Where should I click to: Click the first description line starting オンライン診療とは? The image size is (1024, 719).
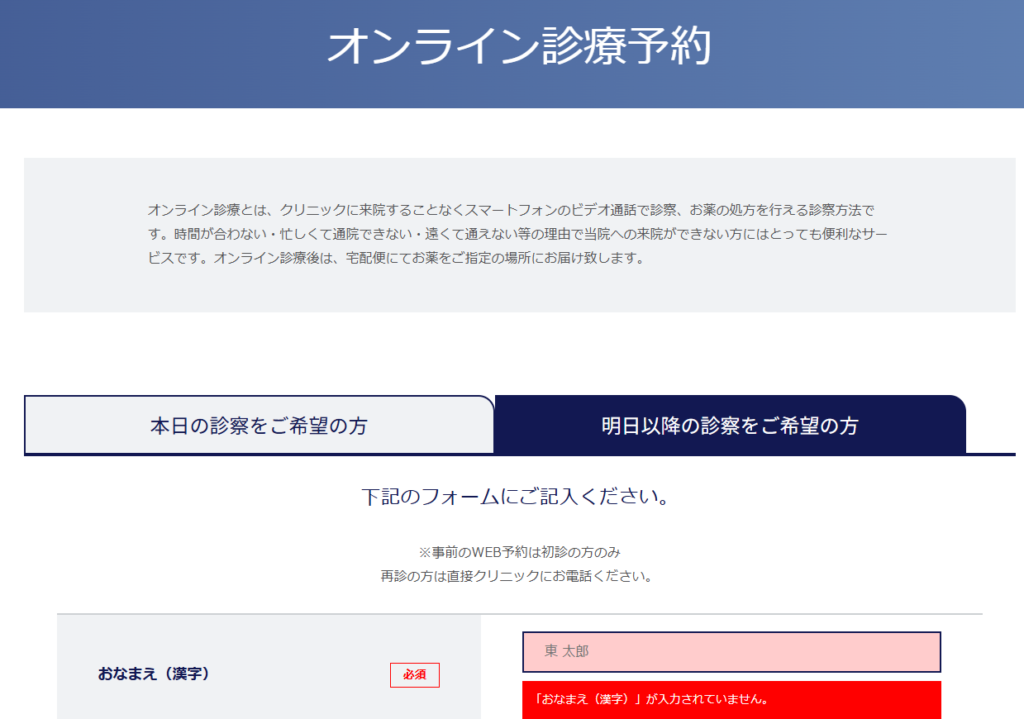(x=511, y=210)
